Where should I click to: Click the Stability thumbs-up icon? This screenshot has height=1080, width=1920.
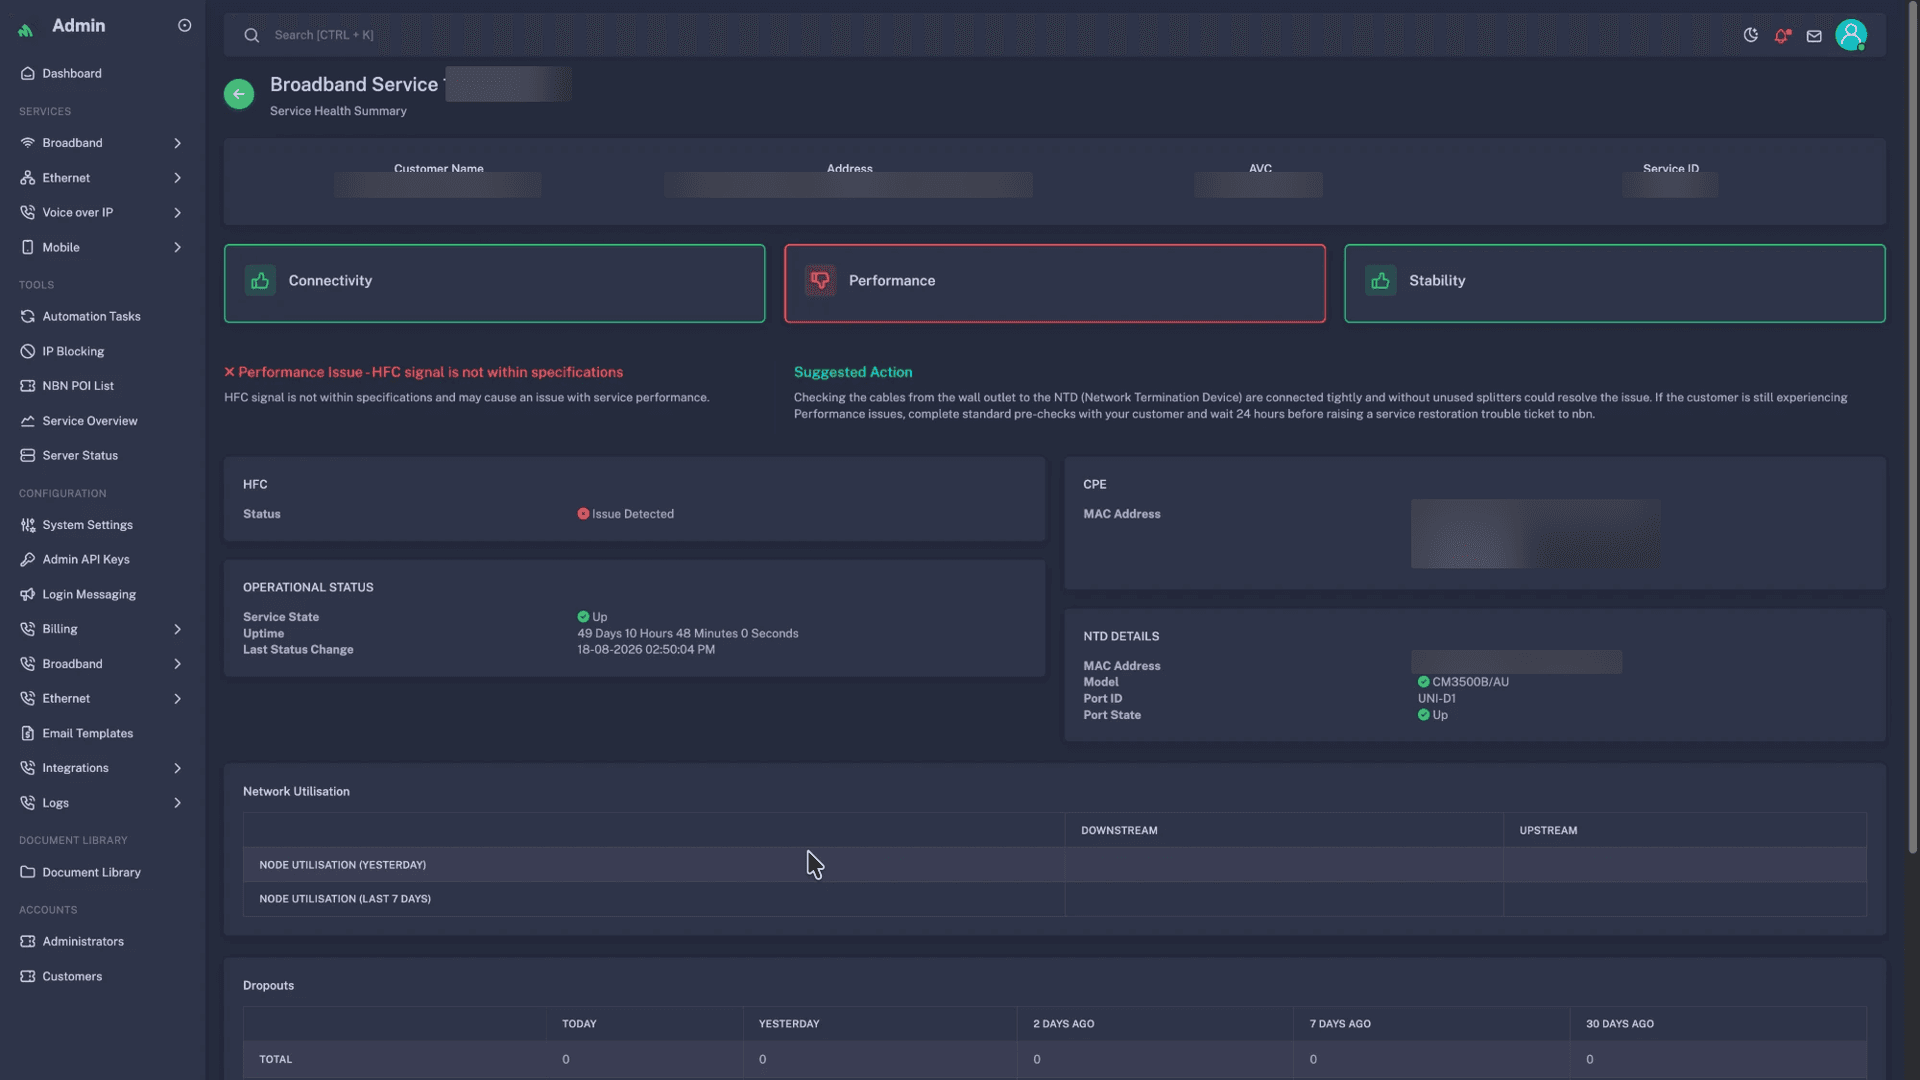[1380, 281]
